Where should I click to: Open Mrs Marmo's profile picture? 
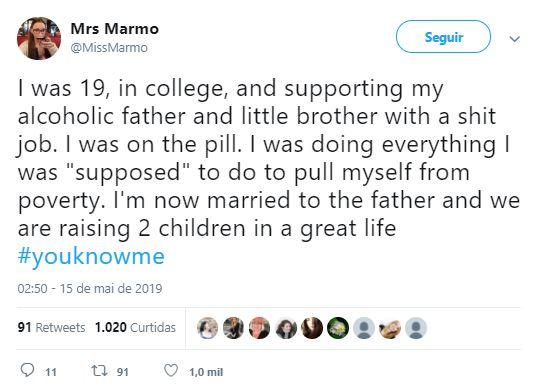[39, 38]
